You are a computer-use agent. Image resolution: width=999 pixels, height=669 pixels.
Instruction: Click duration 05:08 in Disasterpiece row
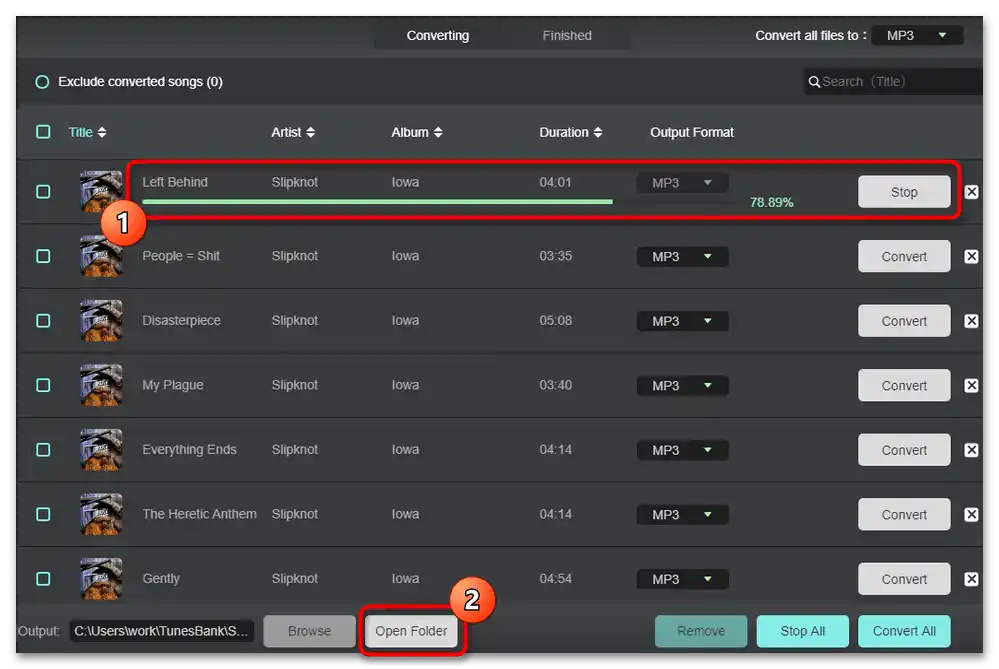click(x=556, y=320)
